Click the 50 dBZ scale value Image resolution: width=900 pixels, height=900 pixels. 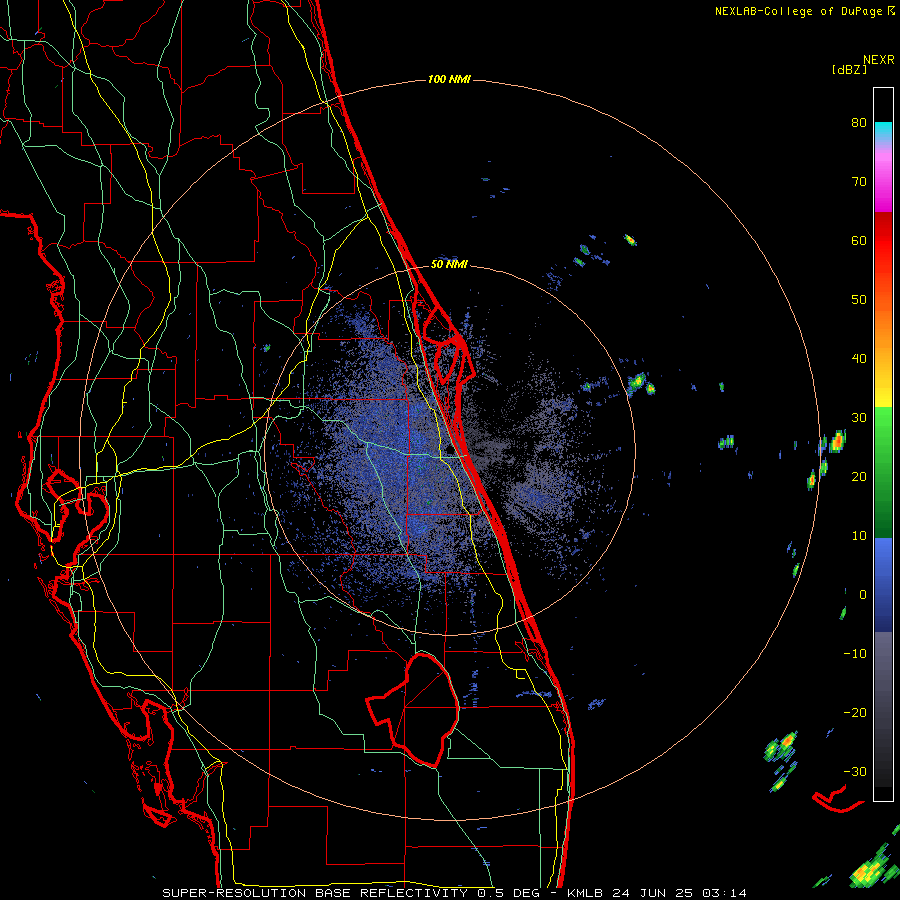859,300
